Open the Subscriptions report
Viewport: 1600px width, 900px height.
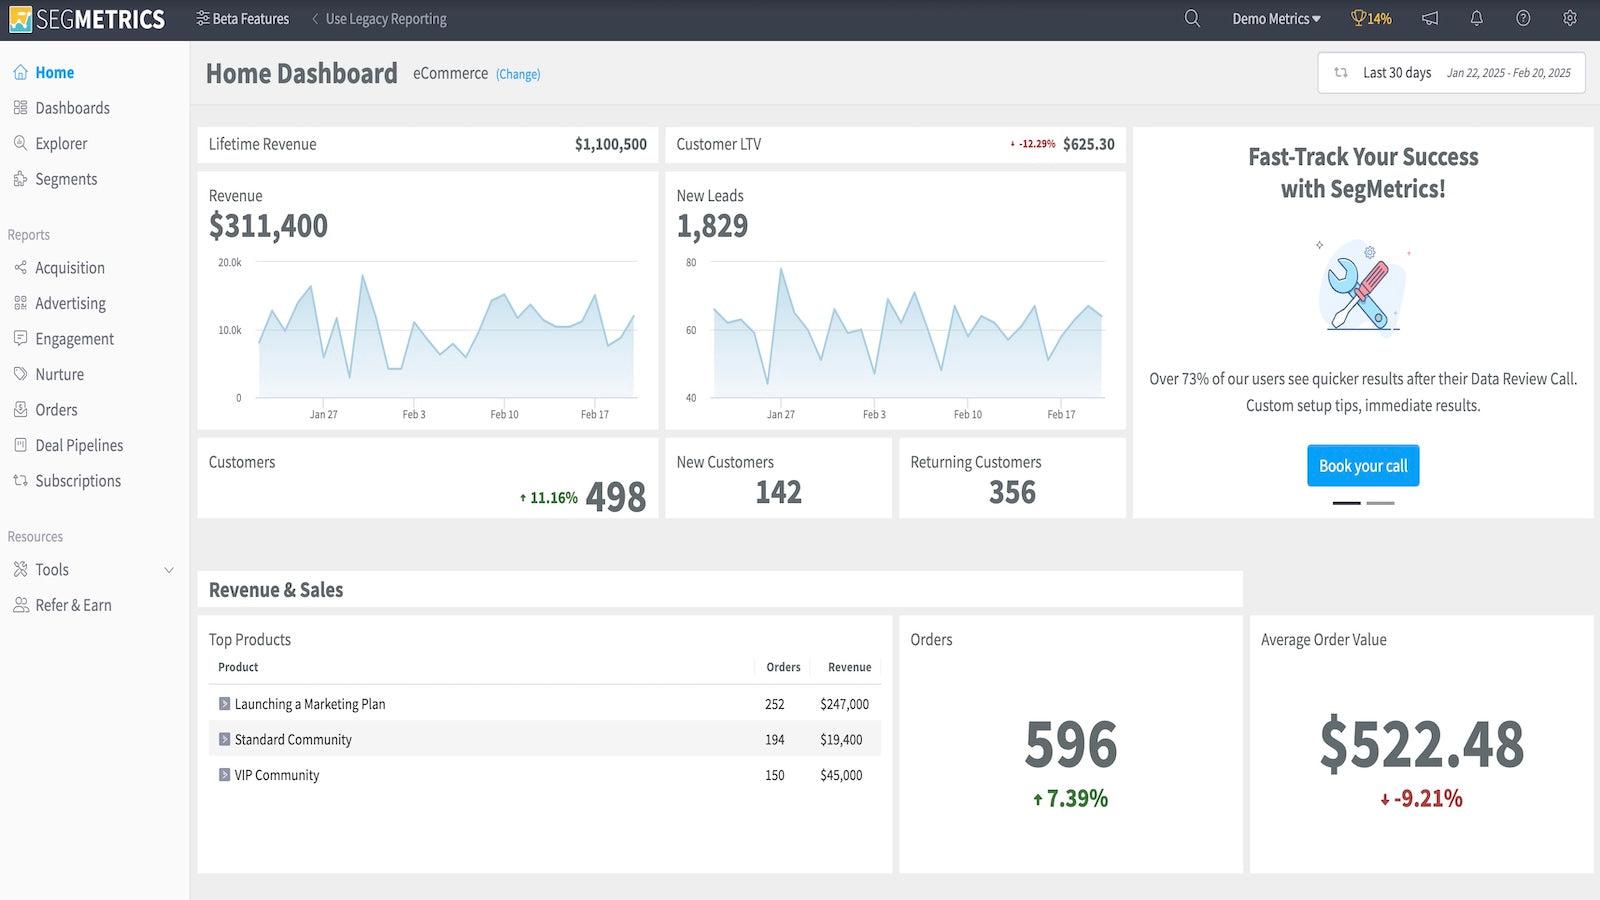coord(78,480)
